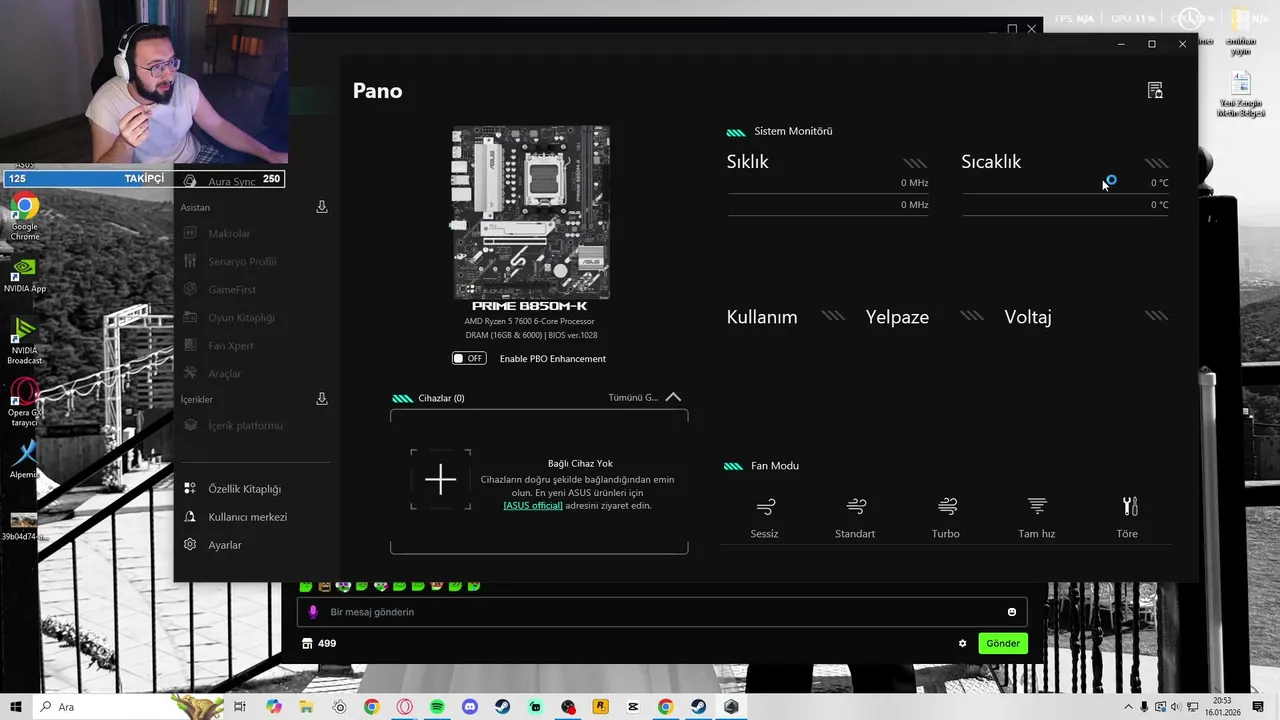Show hidden tray icons chevron

[1128, 707]
